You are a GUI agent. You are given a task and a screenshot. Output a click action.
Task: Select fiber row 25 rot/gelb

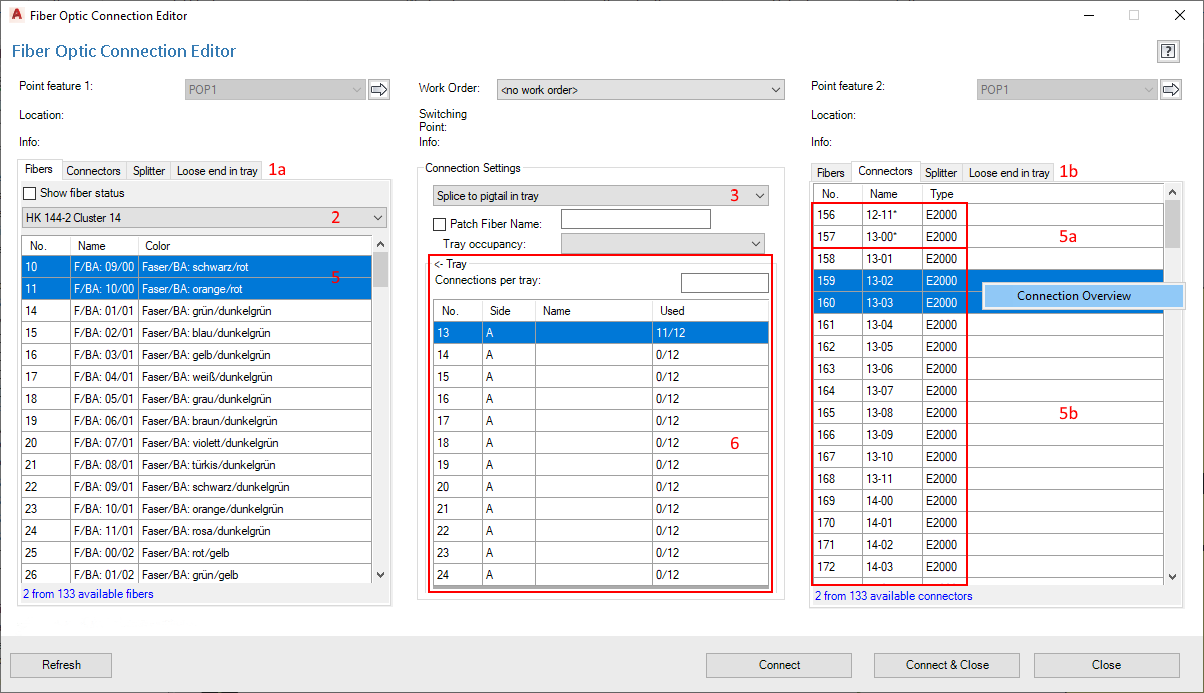pos(197,553)
